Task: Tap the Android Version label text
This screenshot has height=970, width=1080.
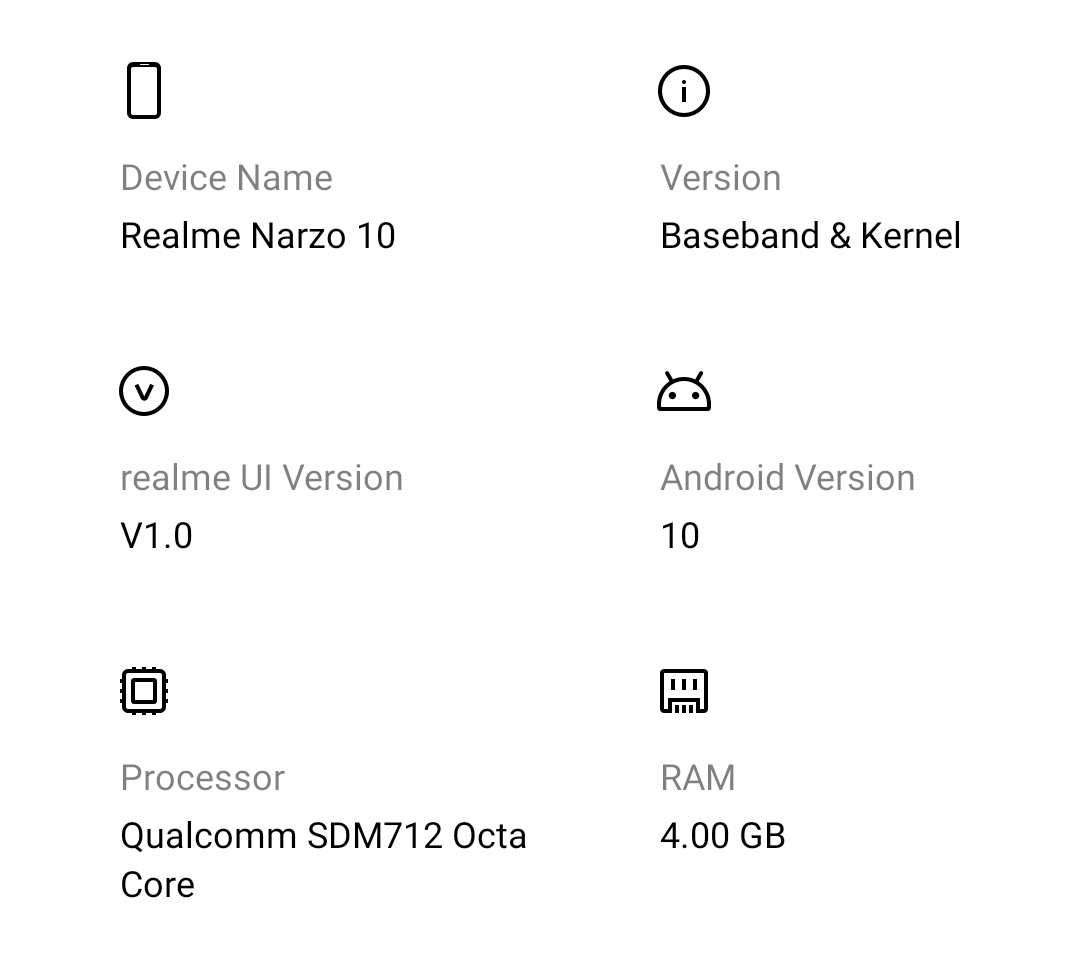Action: coord(788,477)
